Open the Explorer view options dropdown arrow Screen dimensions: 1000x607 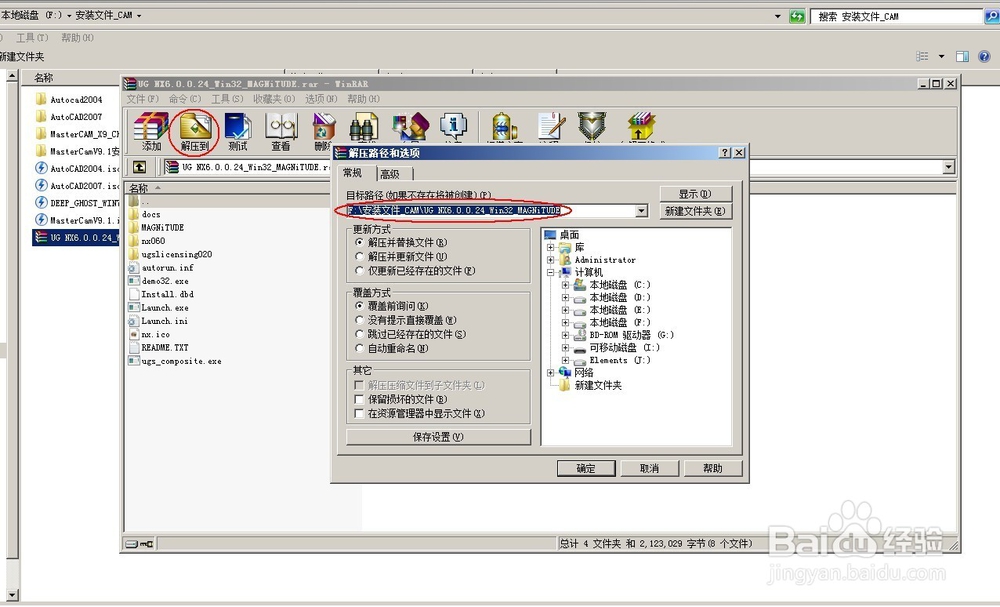click(941, 57)
